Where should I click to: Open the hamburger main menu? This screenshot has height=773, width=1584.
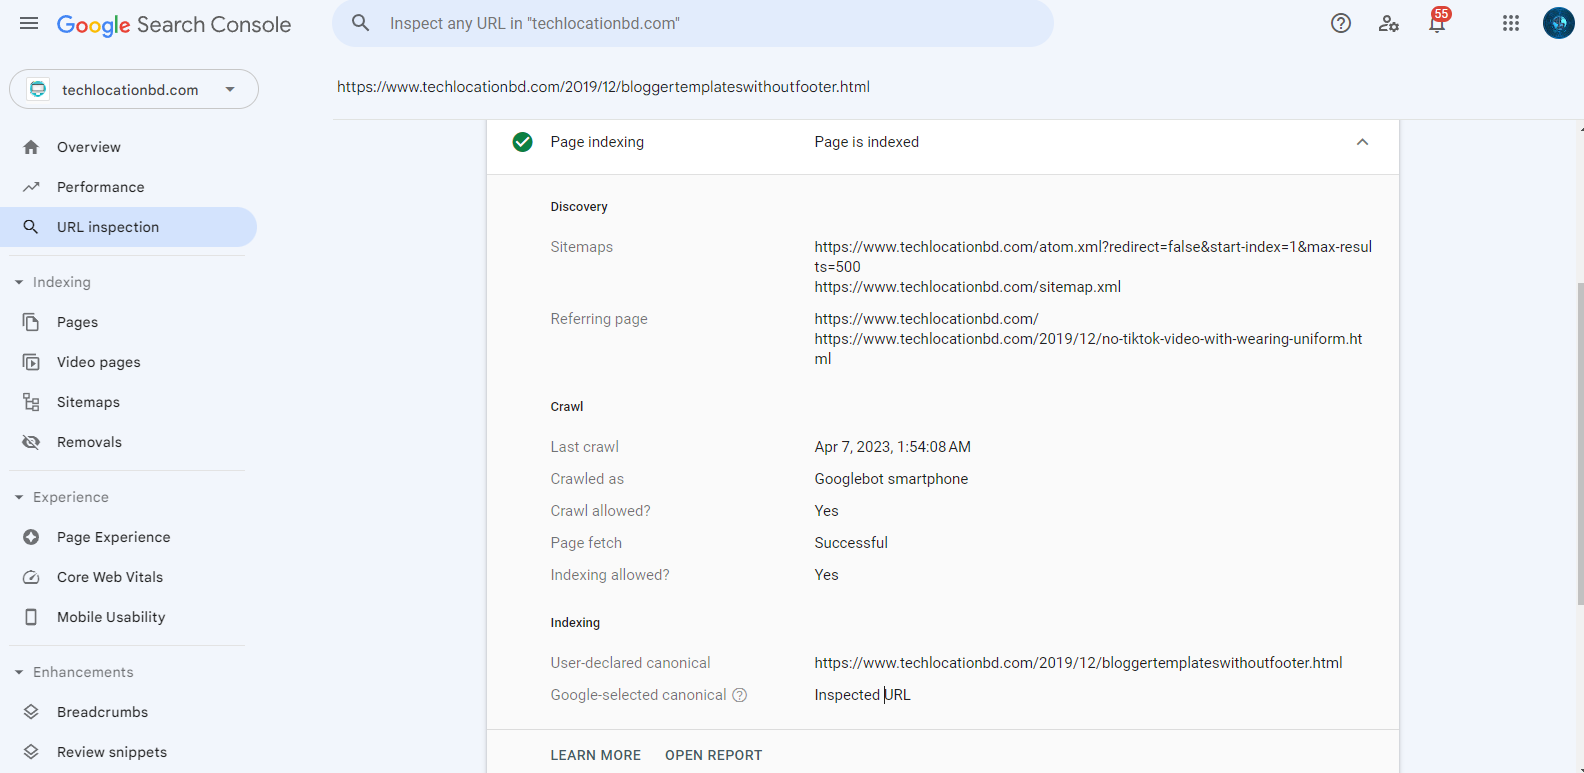point(29,23)
